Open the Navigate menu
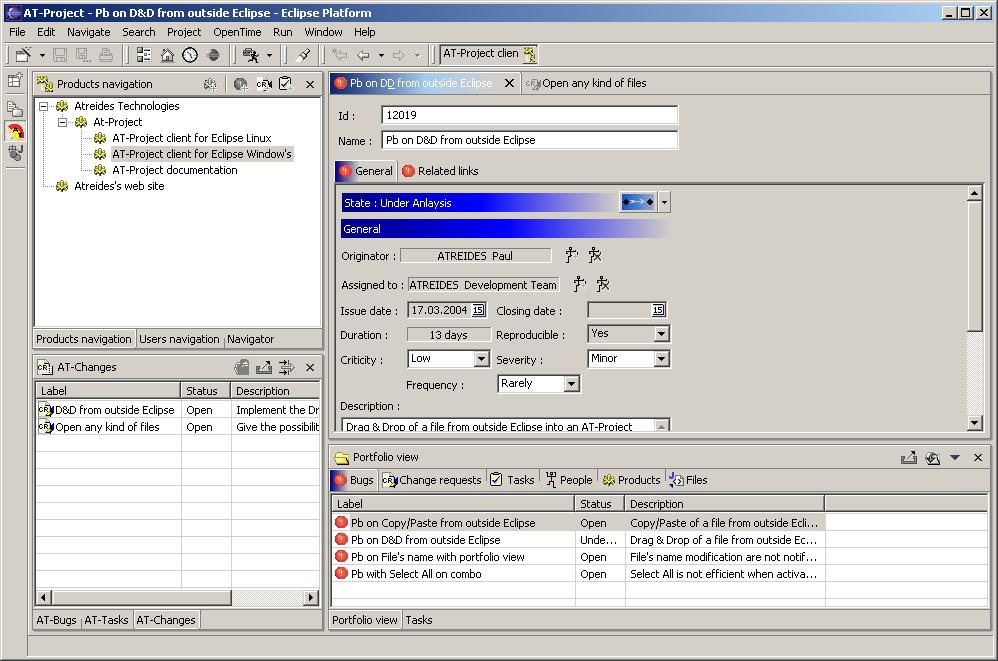 [x=88, y=32]
